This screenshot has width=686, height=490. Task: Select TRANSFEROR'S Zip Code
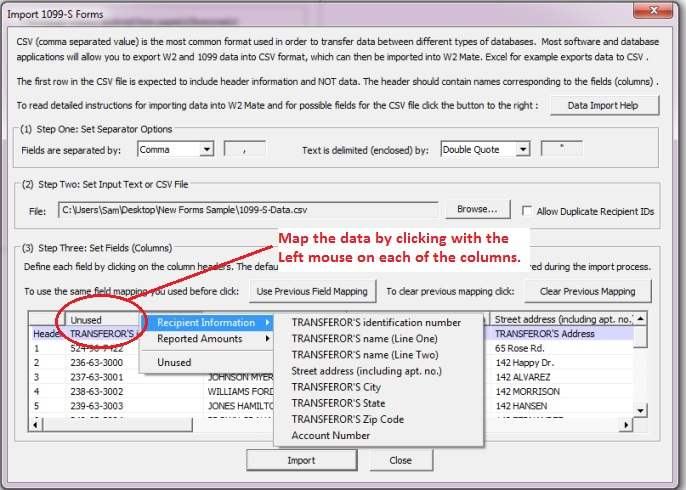(377, 420)
